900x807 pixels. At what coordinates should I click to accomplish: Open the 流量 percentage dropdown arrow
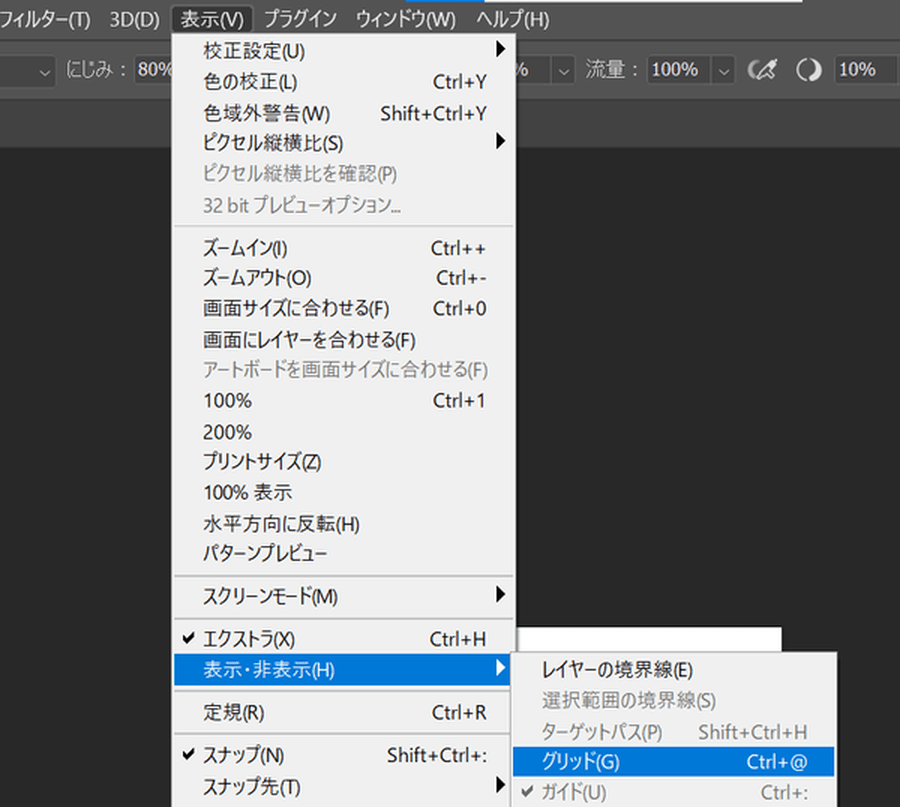click(725, 70)
